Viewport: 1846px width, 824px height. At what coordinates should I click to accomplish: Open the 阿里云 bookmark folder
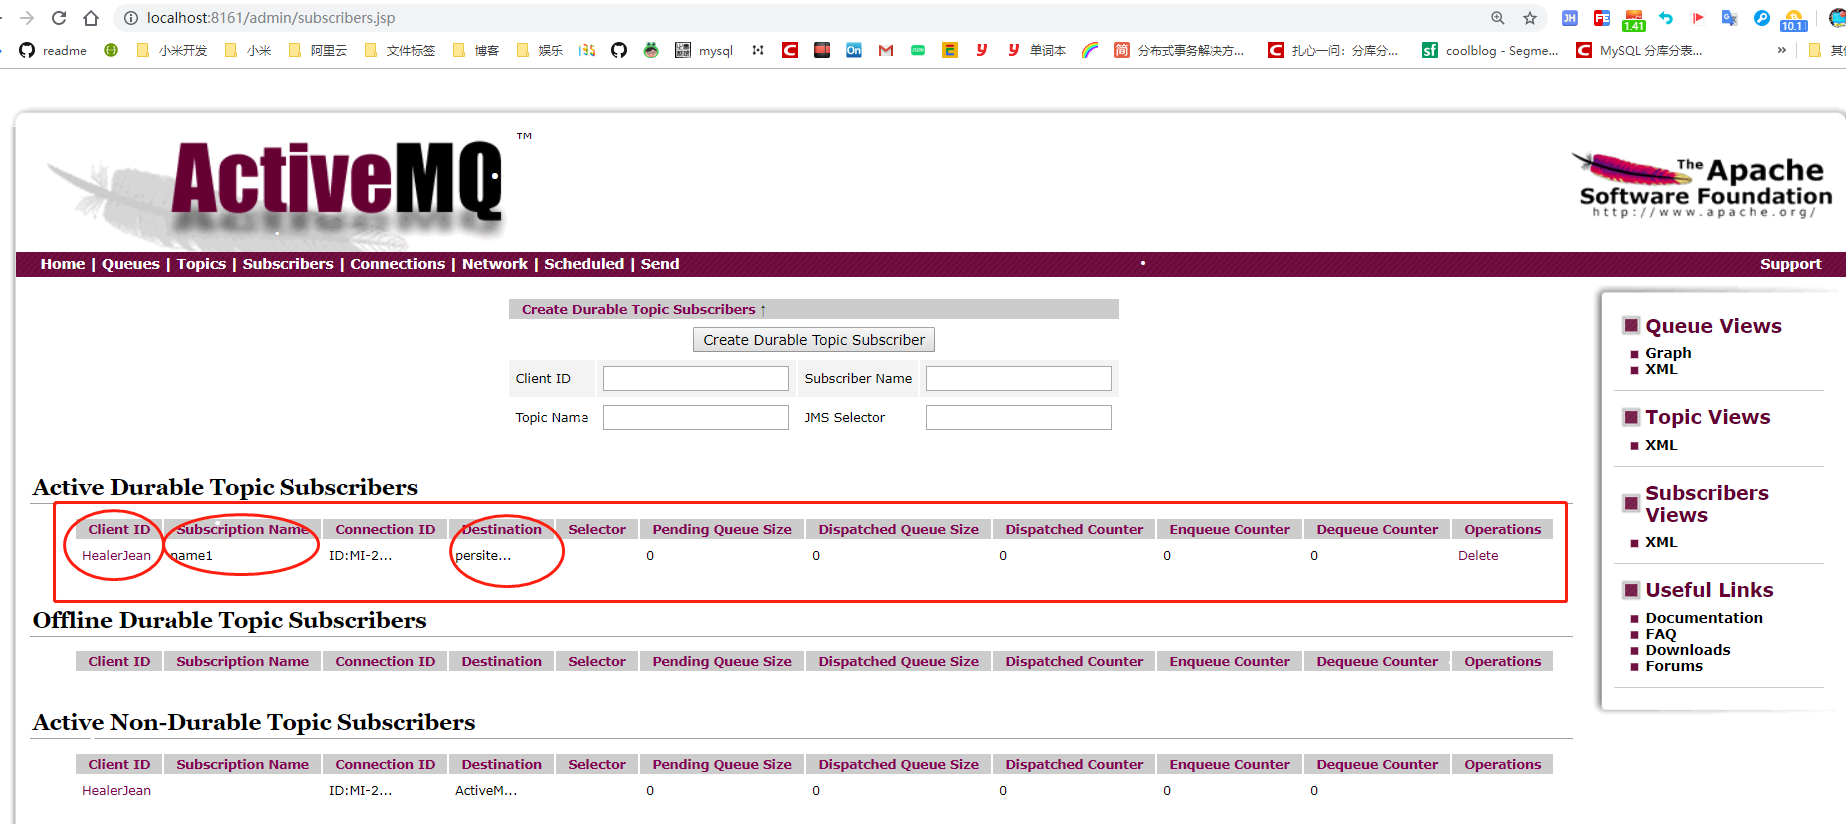pos(318,50)
